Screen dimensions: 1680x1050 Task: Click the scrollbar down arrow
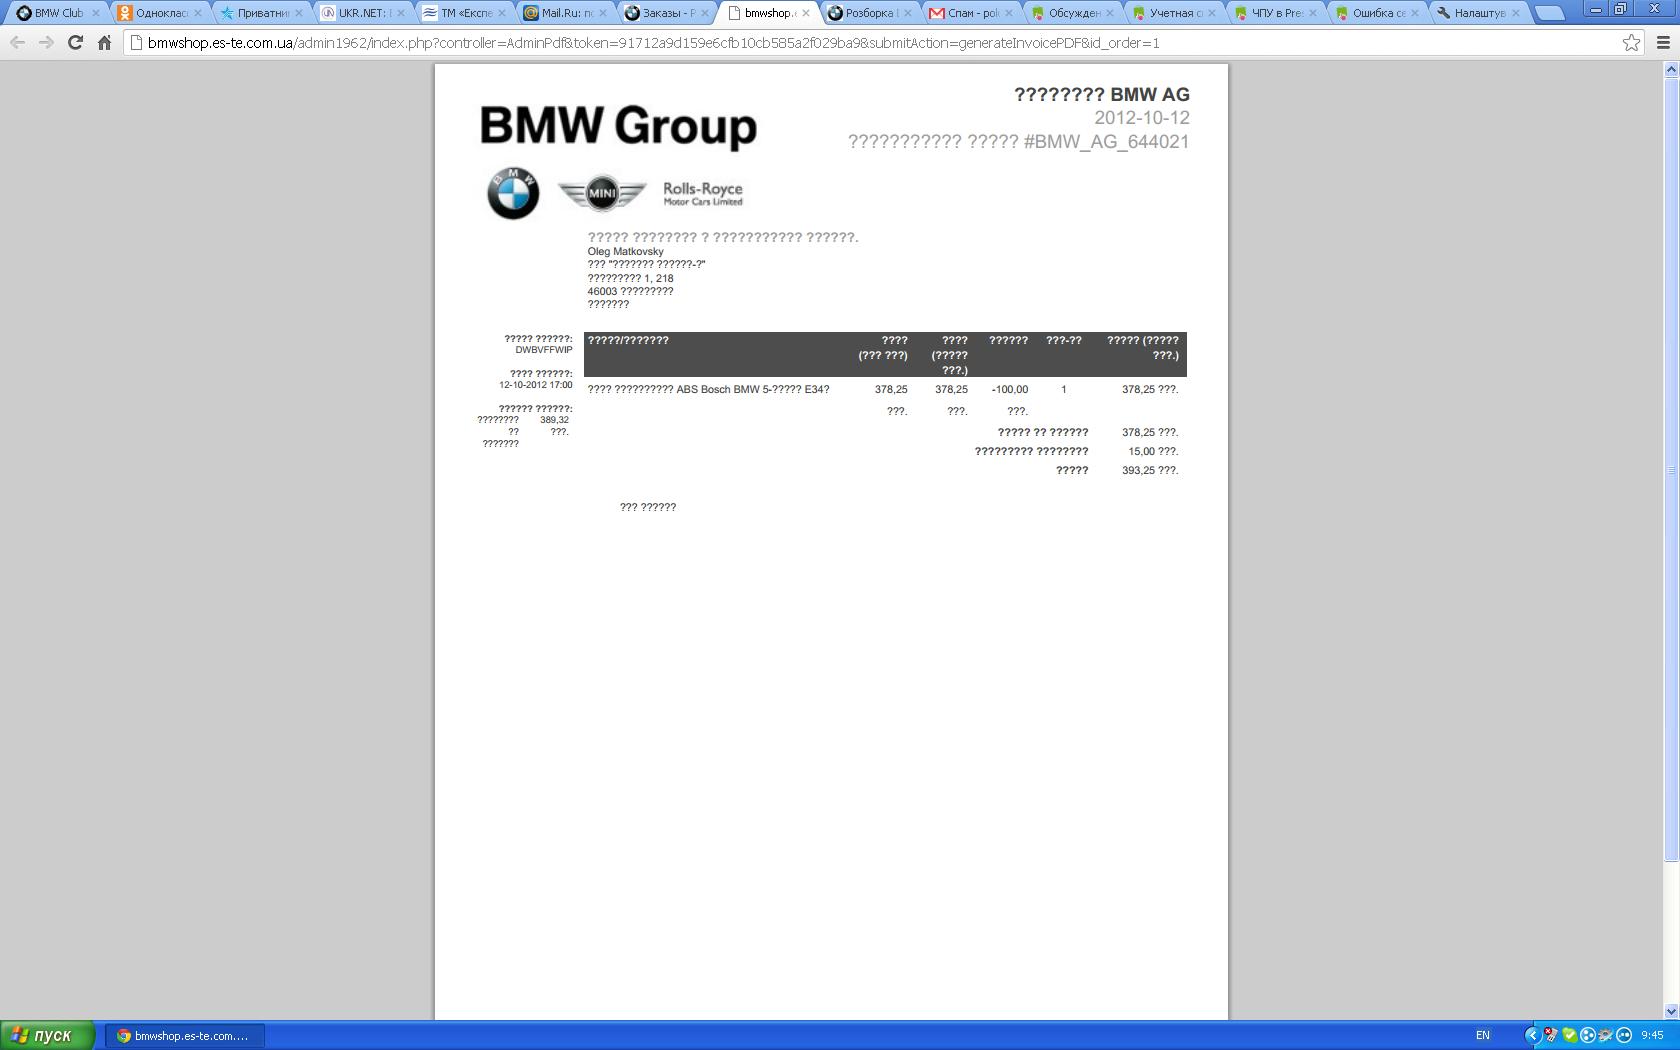(x=1670, y=1011)
